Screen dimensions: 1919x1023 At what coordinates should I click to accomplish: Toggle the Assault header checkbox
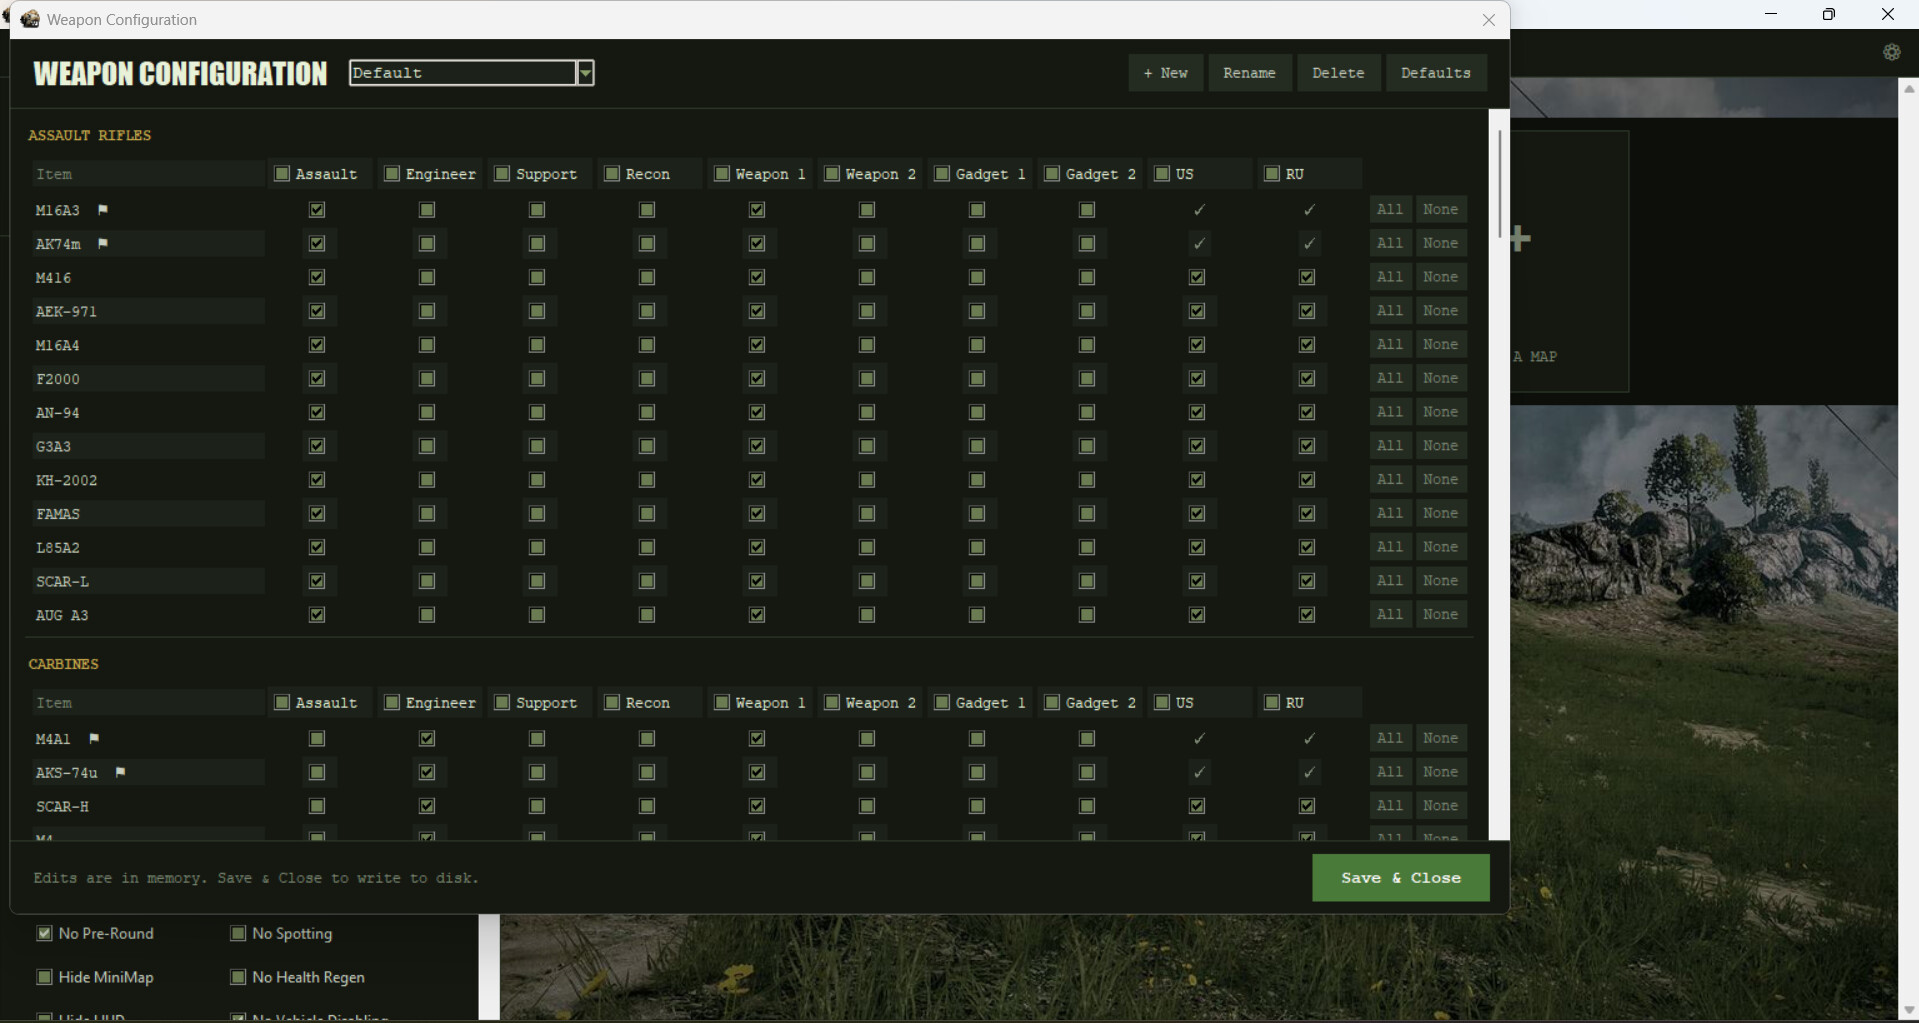point(282,173)
